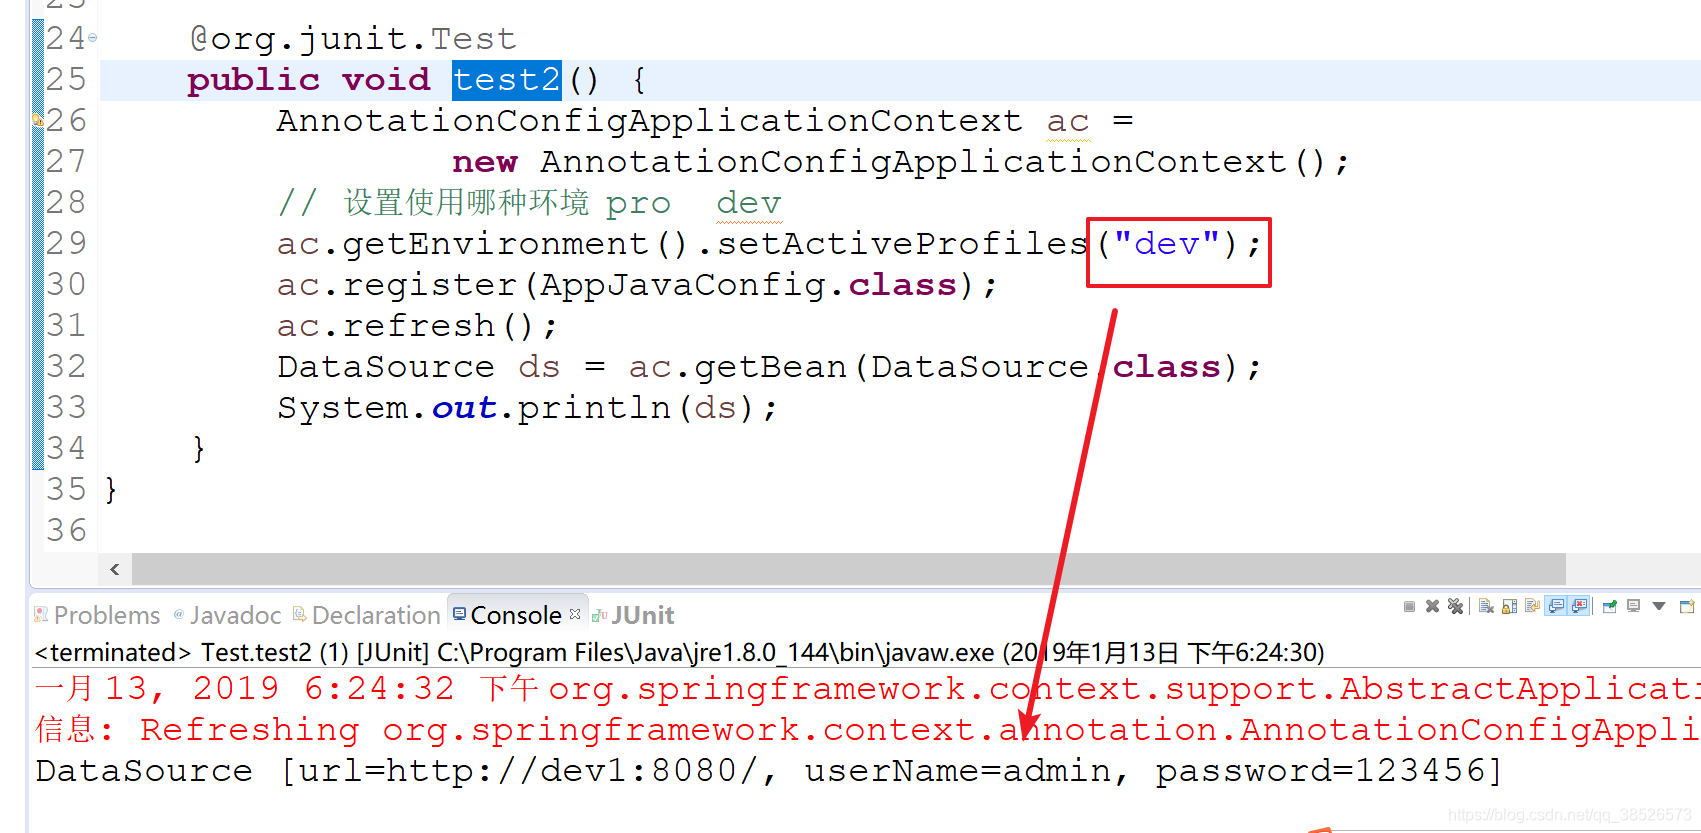Screen dimensions: 1701x833
Task: Clear the Console output
Action: (1486, 606)
